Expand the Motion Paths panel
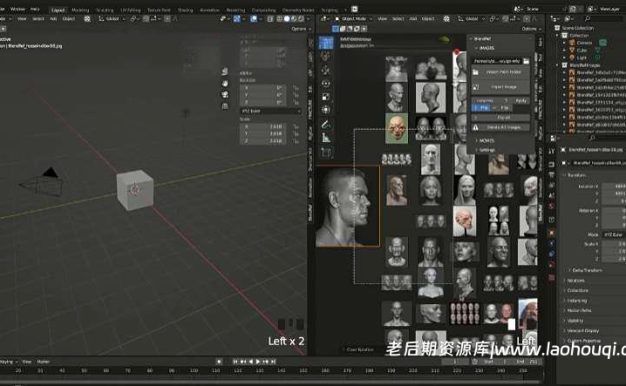The image size is (626, 386). click(579, 311)
